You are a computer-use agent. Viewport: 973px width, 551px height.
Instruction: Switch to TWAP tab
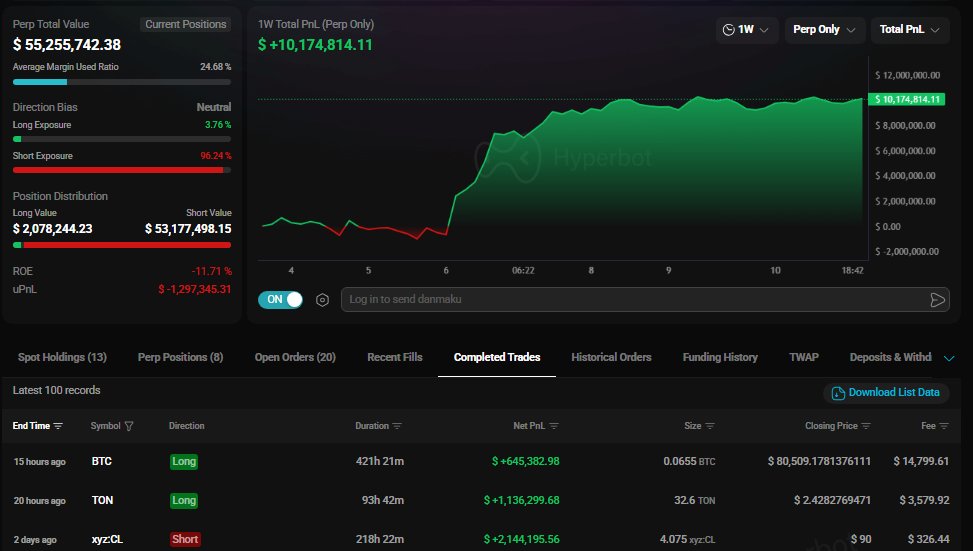[804, 357]
